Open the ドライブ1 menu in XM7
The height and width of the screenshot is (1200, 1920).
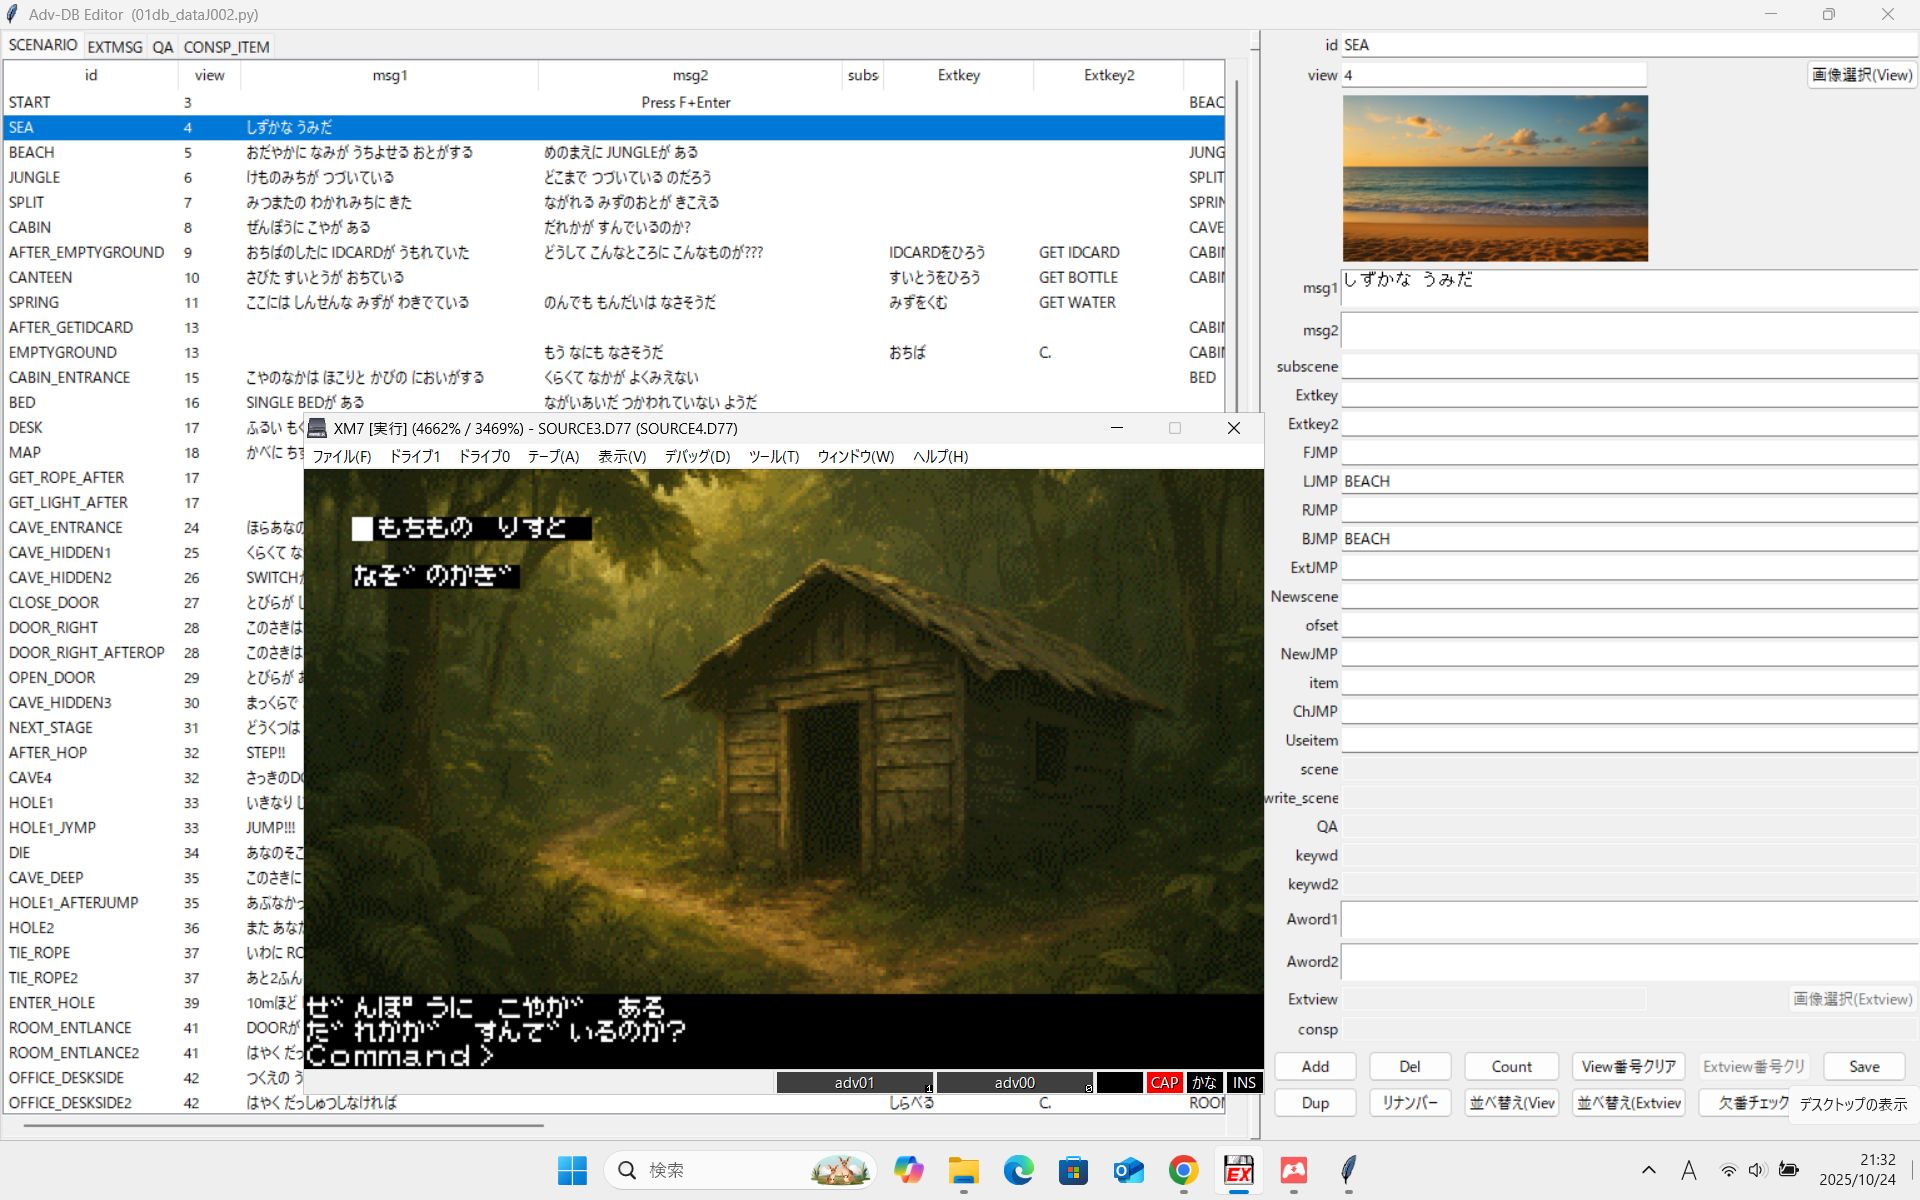coord(414,456)
